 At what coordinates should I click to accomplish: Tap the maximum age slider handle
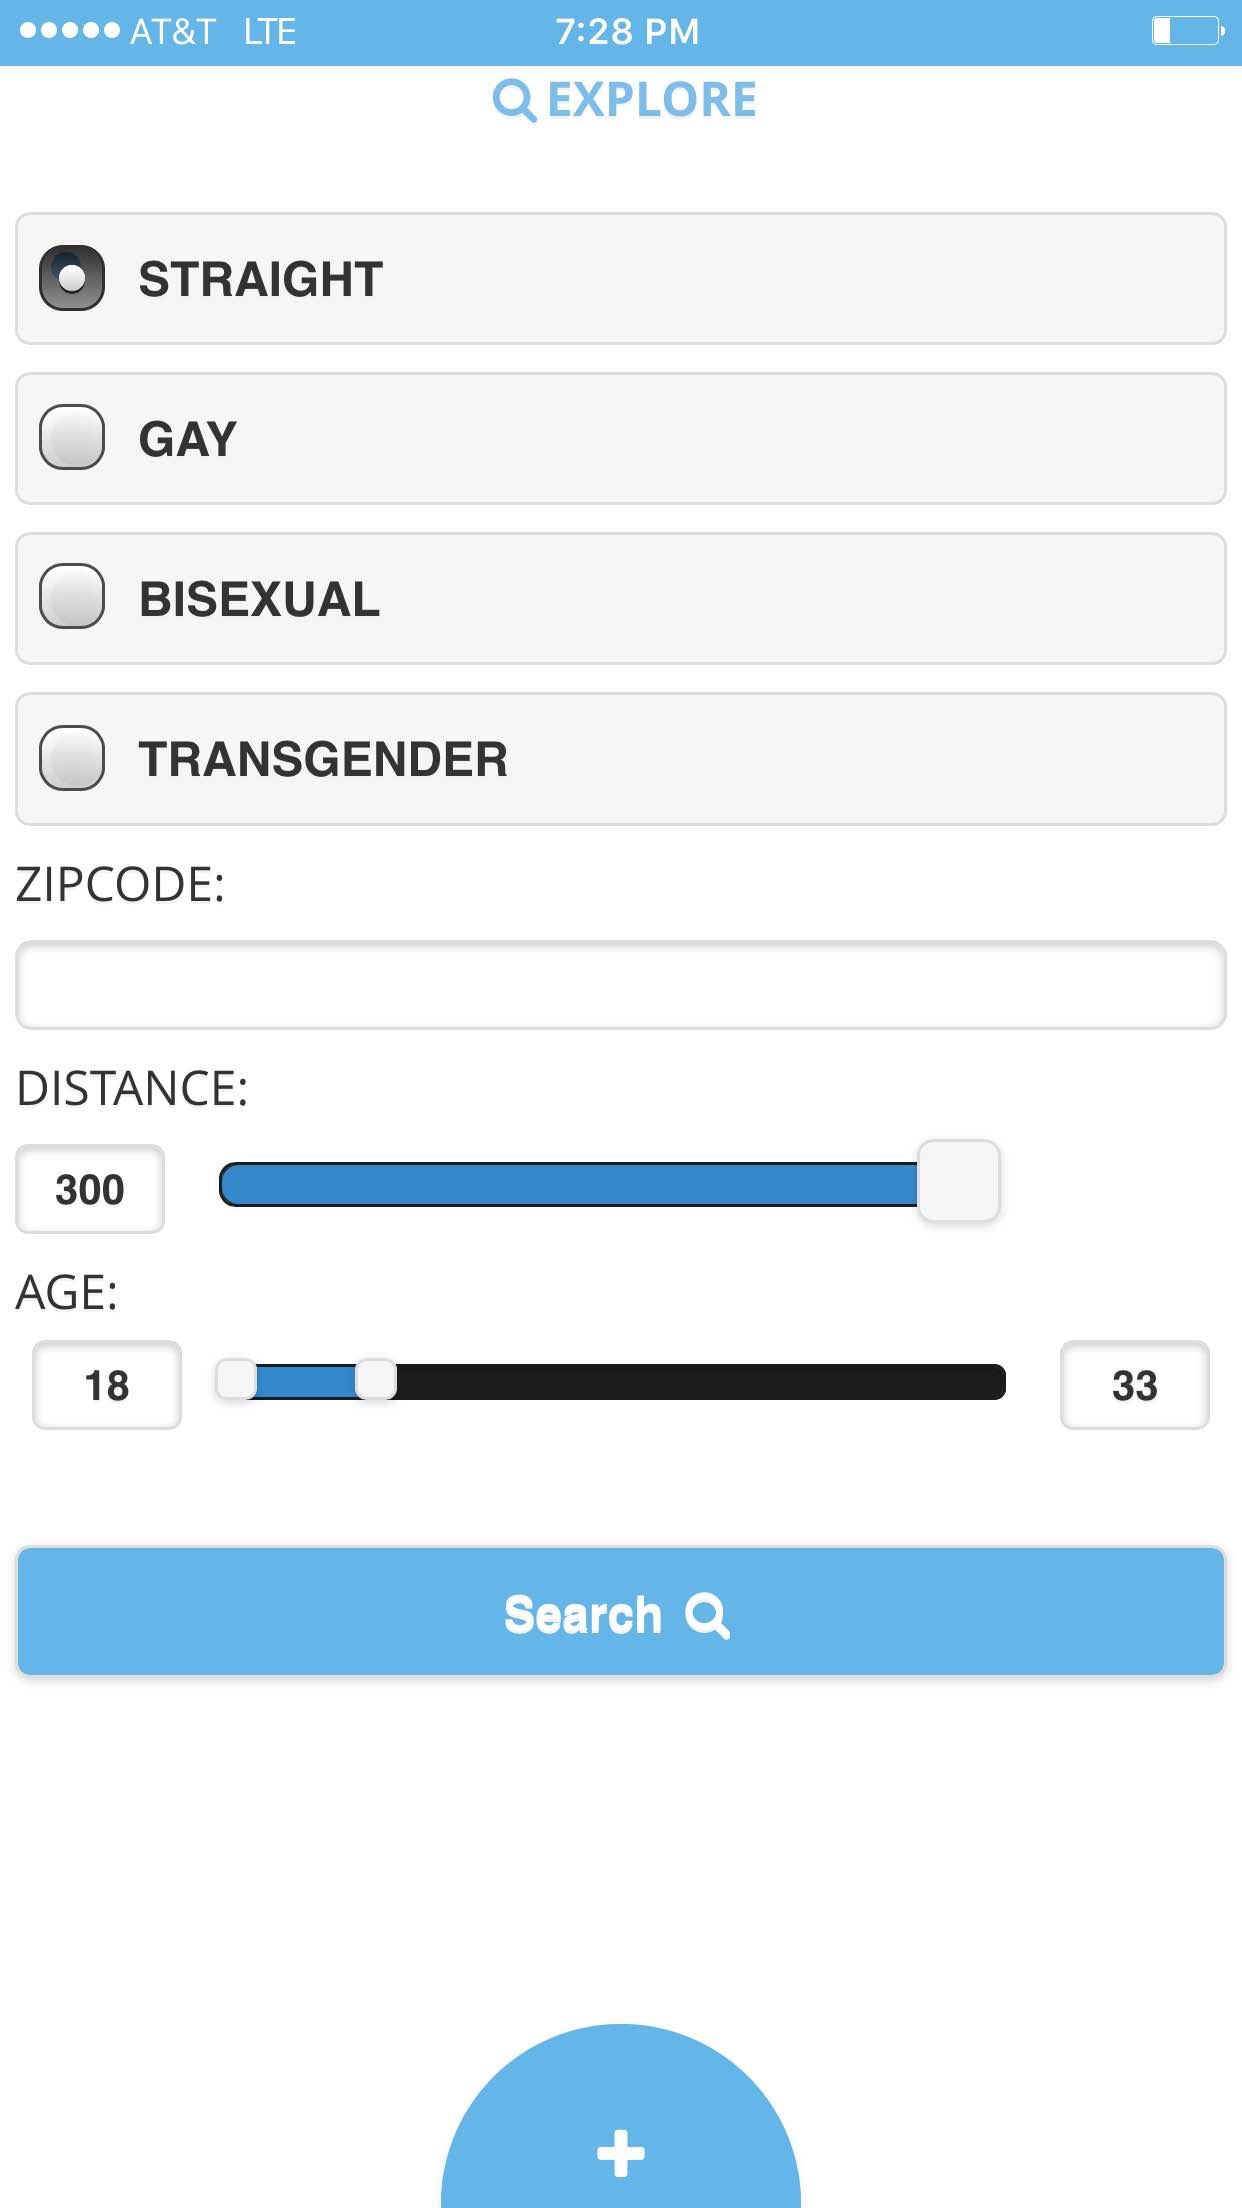[x=376, y=1380]
